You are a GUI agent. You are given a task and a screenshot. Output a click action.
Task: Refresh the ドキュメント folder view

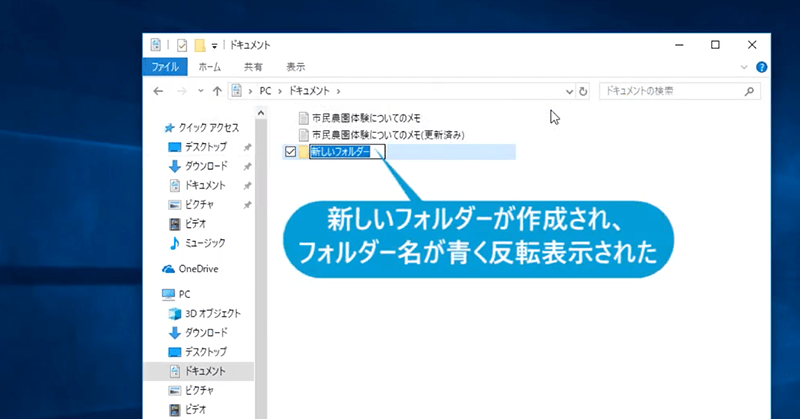(583, 91)
